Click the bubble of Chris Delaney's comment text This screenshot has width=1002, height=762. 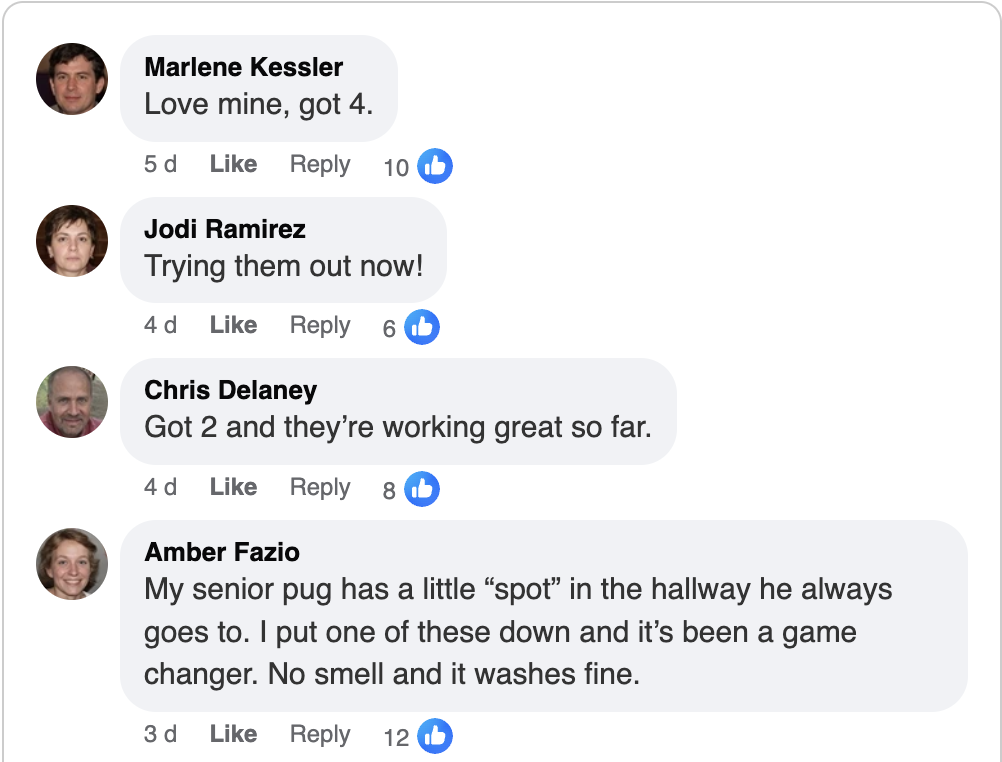[398, 426]
